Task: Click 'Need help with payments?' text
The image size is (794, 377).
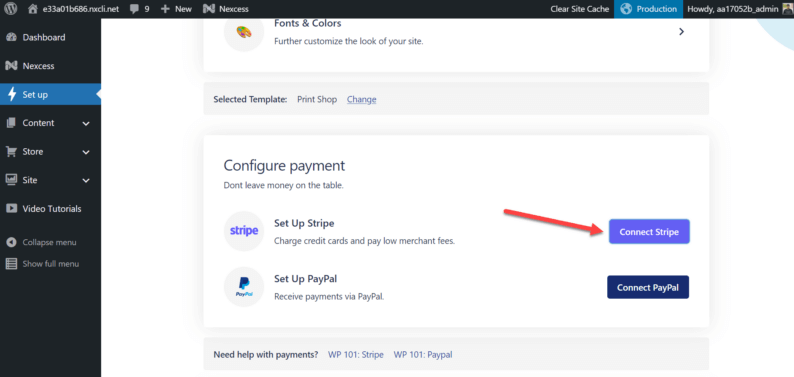Action: pos(266,355)
